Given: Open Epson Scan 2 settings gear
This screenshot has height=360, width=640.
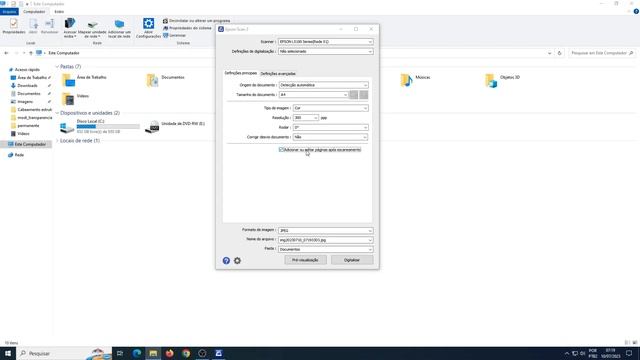Looking at the screenshot, I should point(237,260).
